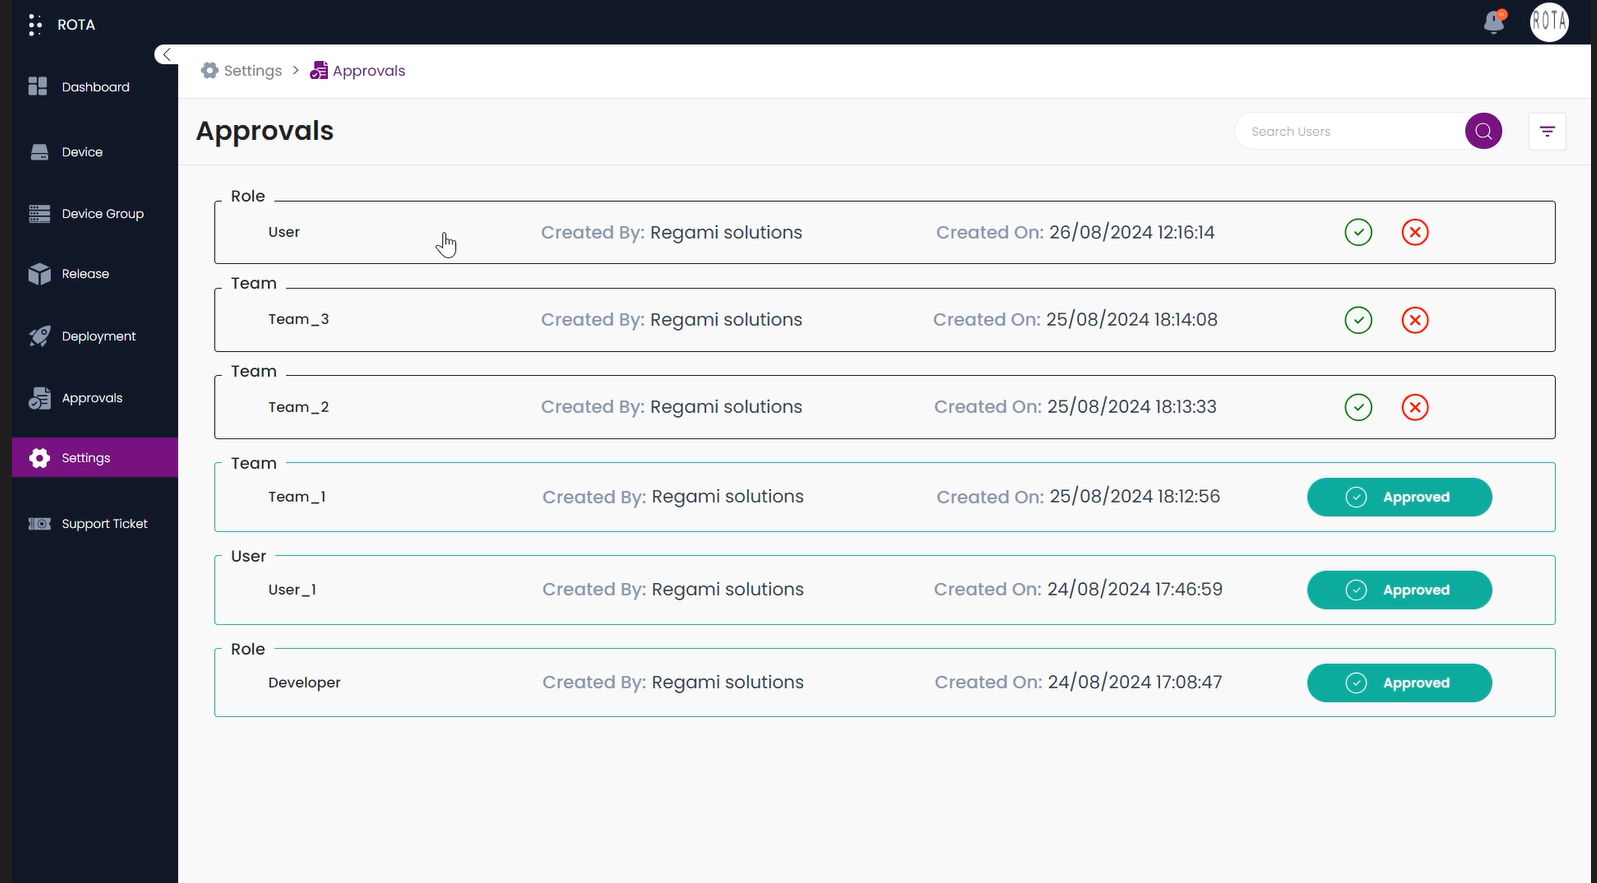
Task: Click the notifications bell icon
Action: [x=1494, y=21]
